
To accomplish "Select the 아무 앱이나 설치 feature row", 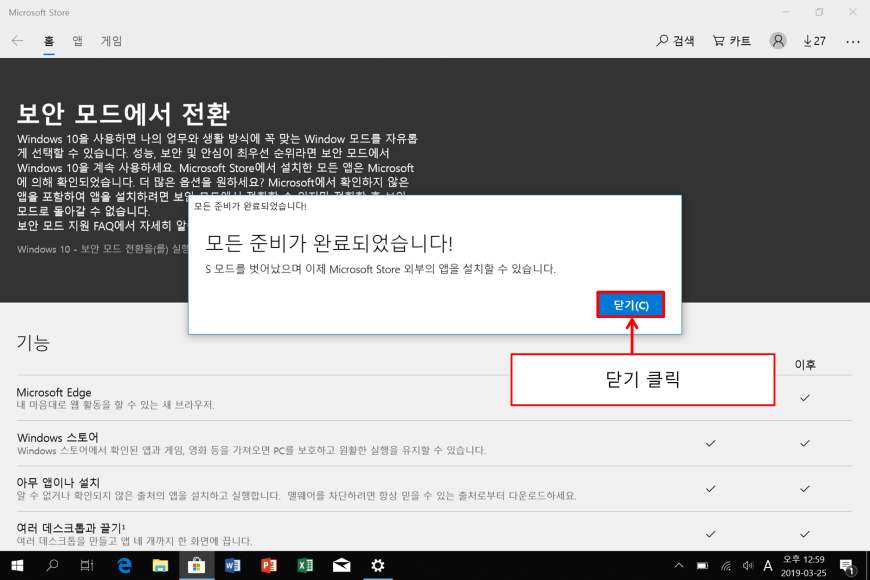I will (x=434, y=489).
